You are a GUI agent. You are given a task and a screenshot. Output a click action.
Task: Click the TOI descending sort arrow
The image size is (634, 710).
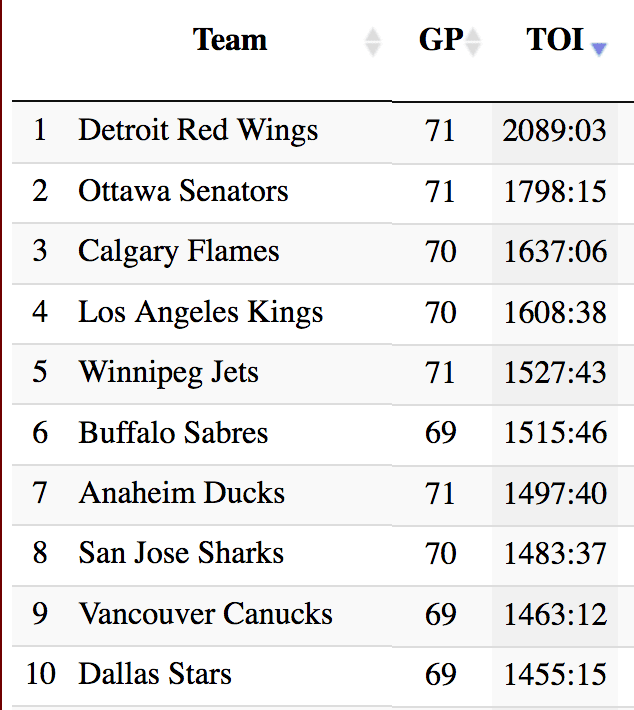[599, 48]
